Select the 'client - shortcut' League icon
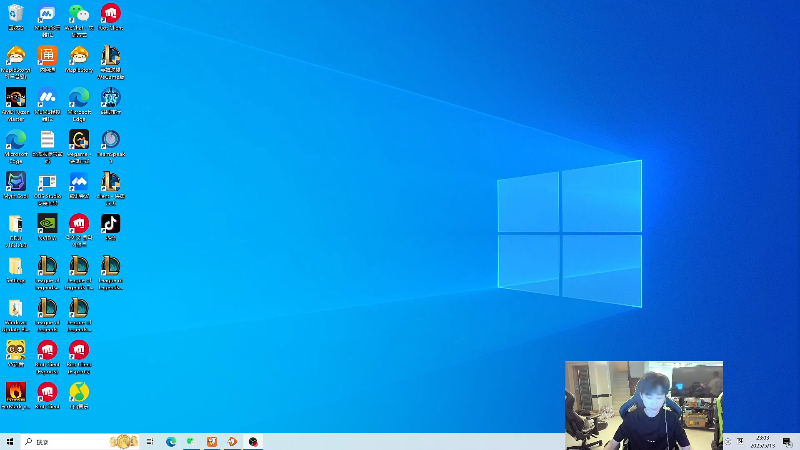800x450 pixels. coord(111,189)
